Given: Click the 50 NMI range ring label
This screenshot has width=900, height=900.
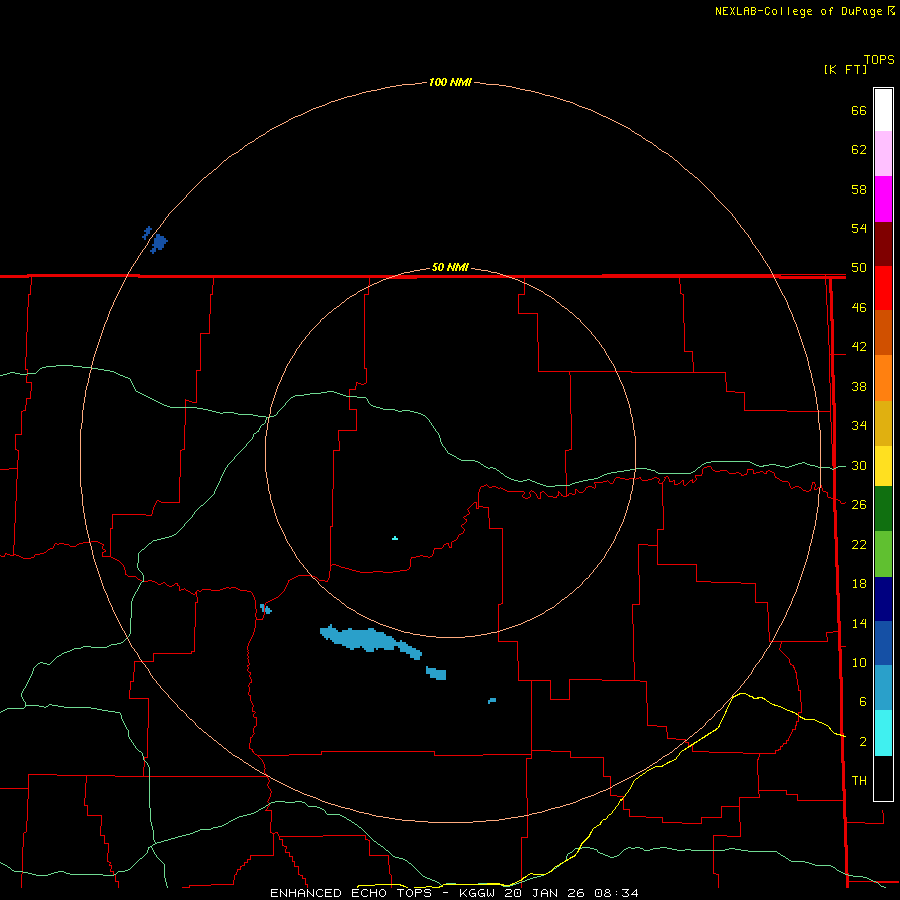Looking at the screenshot, I should [x=450, y=267].
